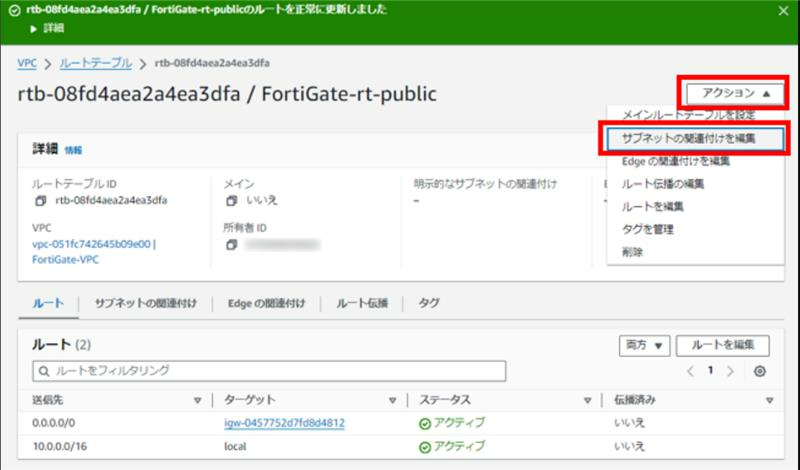Viewport: 800px width, 470px height.
Task: Open the vpc-051fc742645b09e00 FortiGate-VPC link
Action: pyautogui.click(x=94, y=252)
